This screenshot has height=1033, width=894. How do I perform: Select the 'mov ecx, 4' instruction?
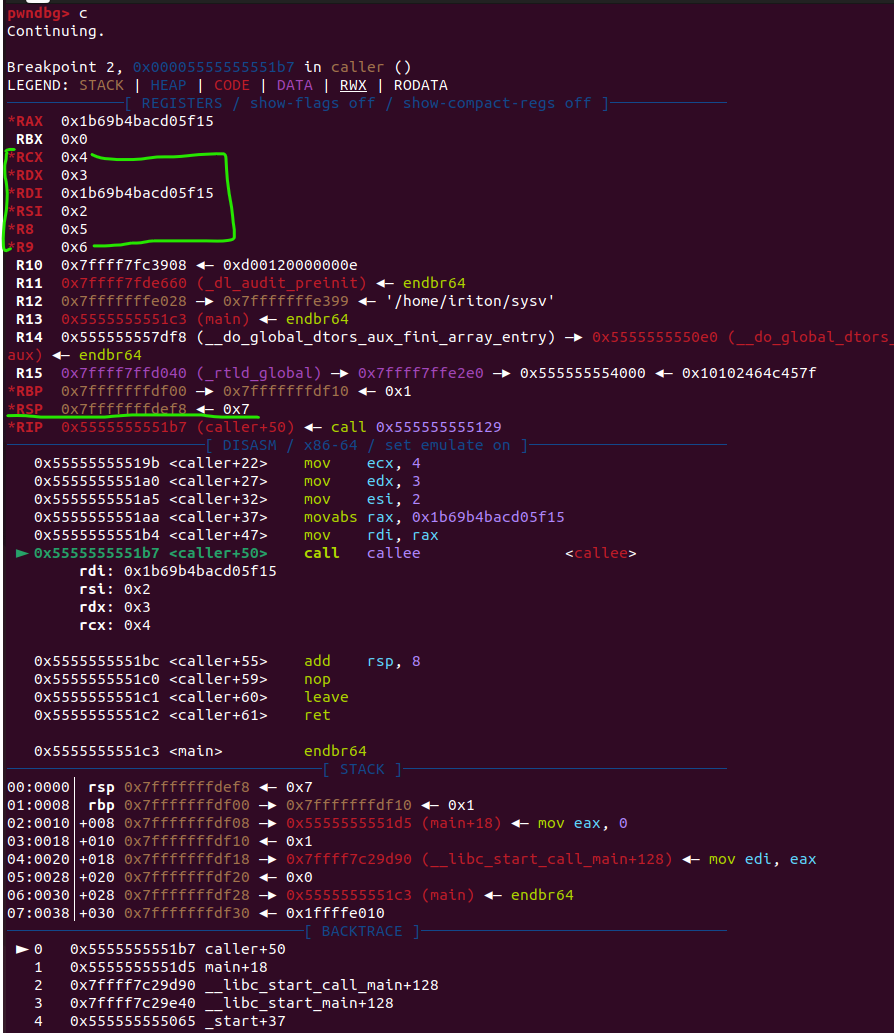coord(362,463)
